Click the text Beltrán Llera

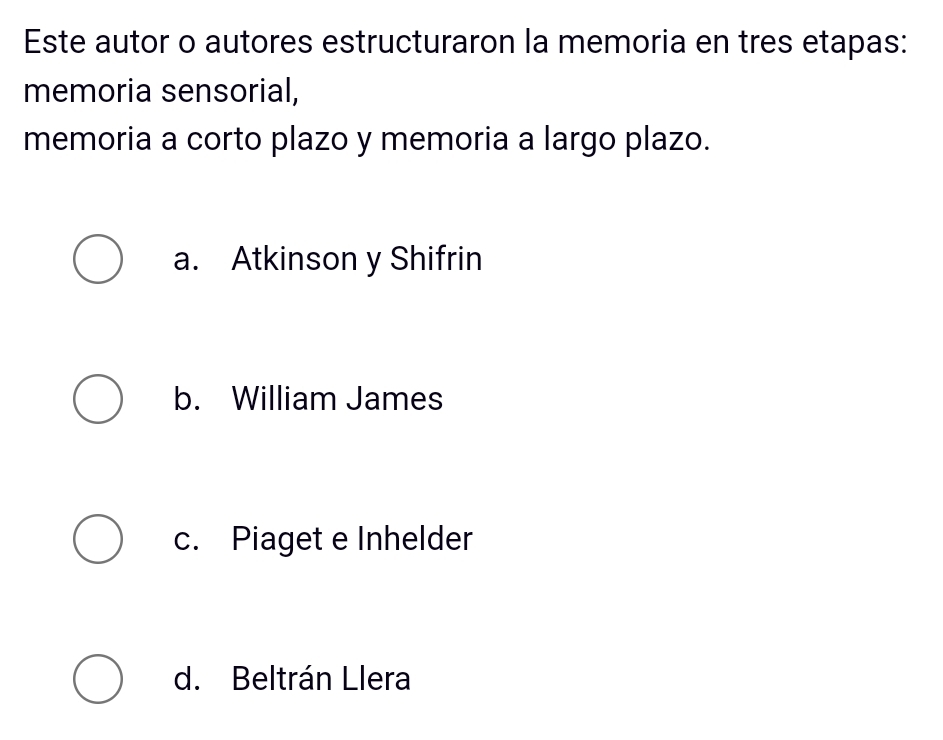point(320,679)
